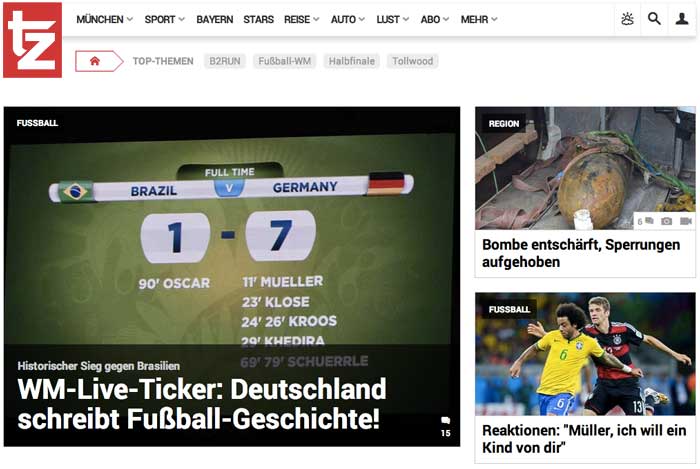Screen dimensions: 700x469
Task: Select the Tollwood topic tag
Action: coord(412,61)
